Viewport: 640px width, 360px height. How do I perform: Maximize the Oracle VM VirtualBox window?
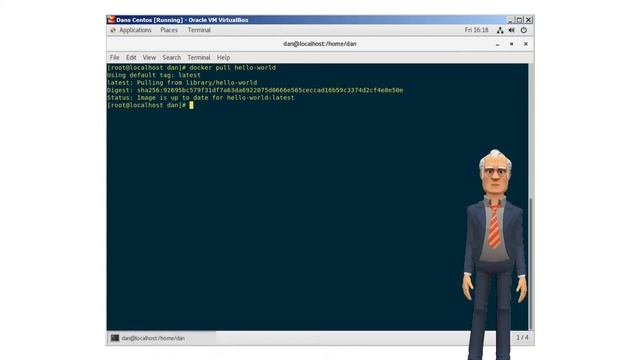519,20
